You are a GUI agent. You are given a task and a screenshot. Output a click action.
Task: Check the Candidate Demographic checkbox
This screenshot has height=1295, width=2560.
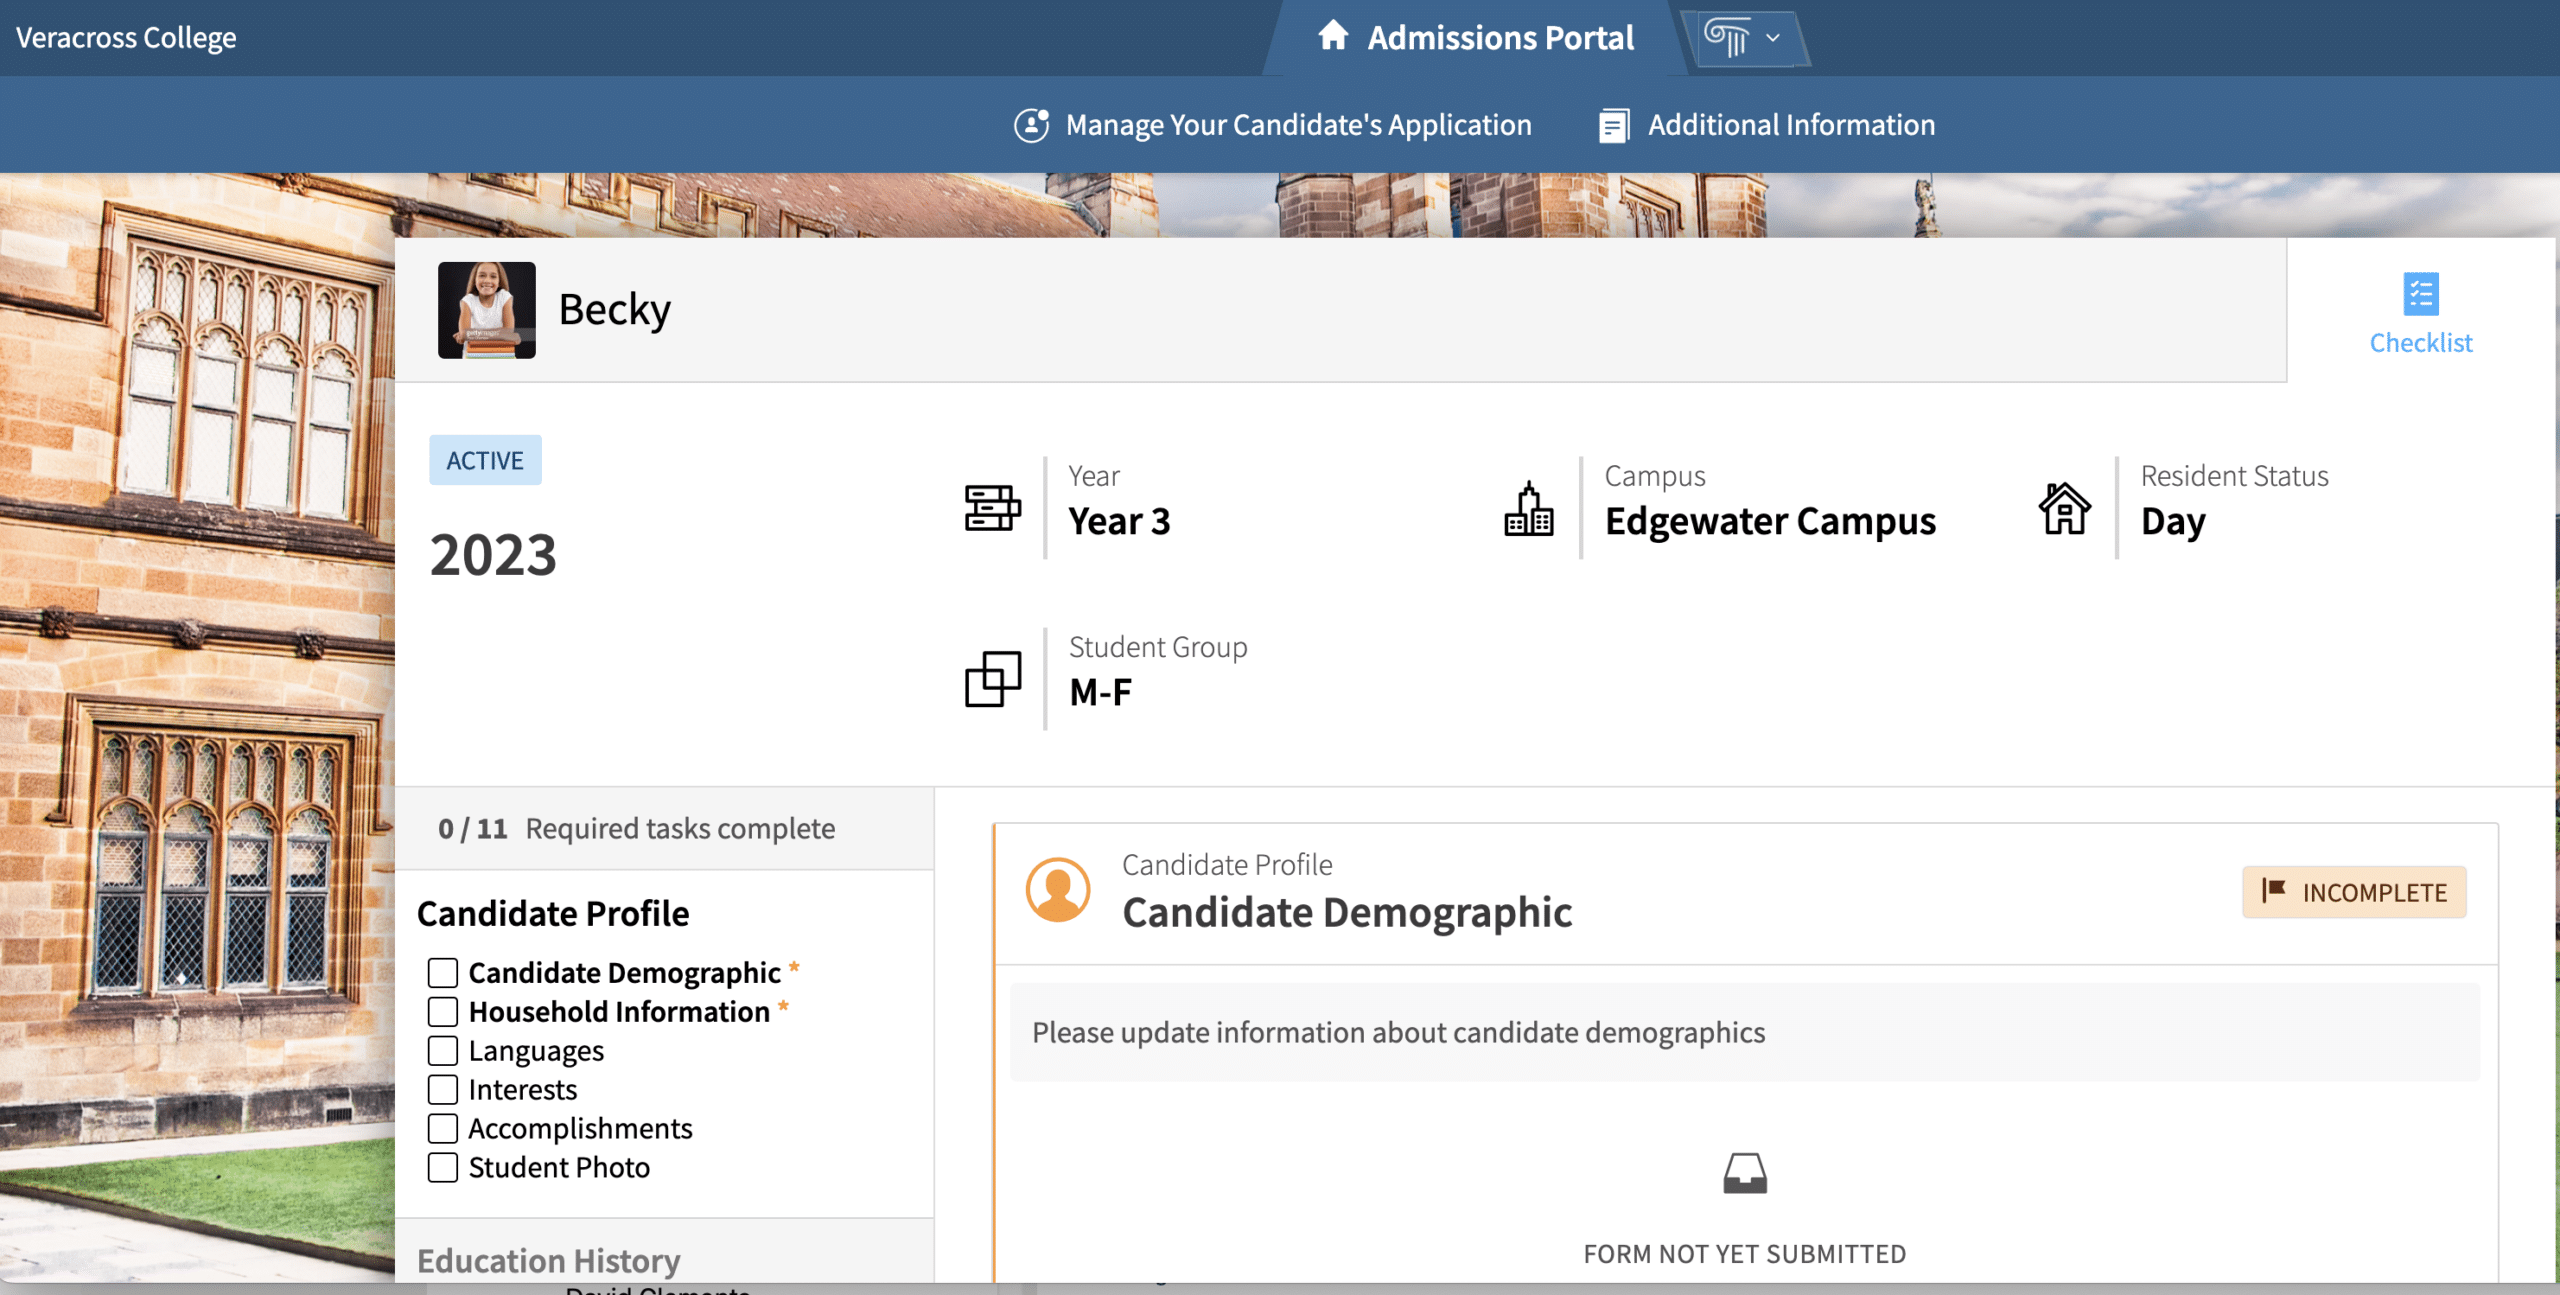(x=443, y=973)
